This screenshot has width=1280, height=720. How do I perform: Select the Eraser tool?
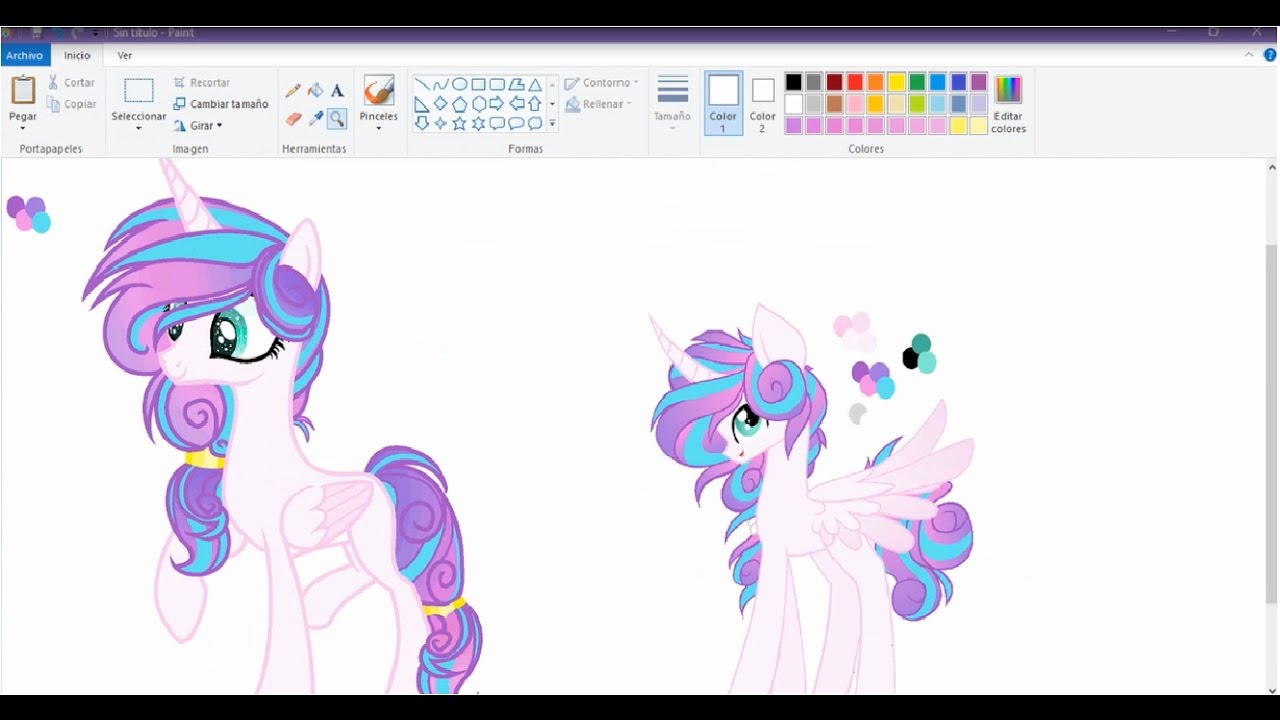[293, 119]
